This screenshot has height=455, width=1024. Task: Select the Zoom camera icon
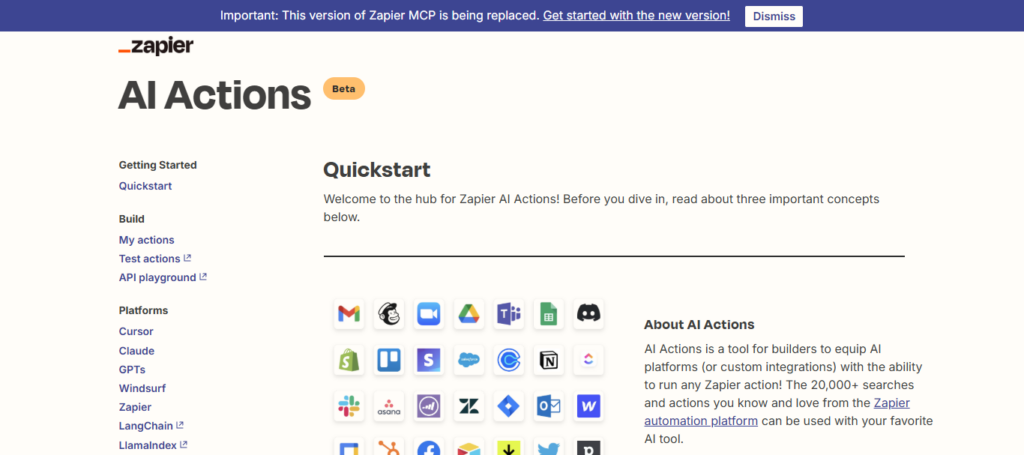click(x=429, y=314)
